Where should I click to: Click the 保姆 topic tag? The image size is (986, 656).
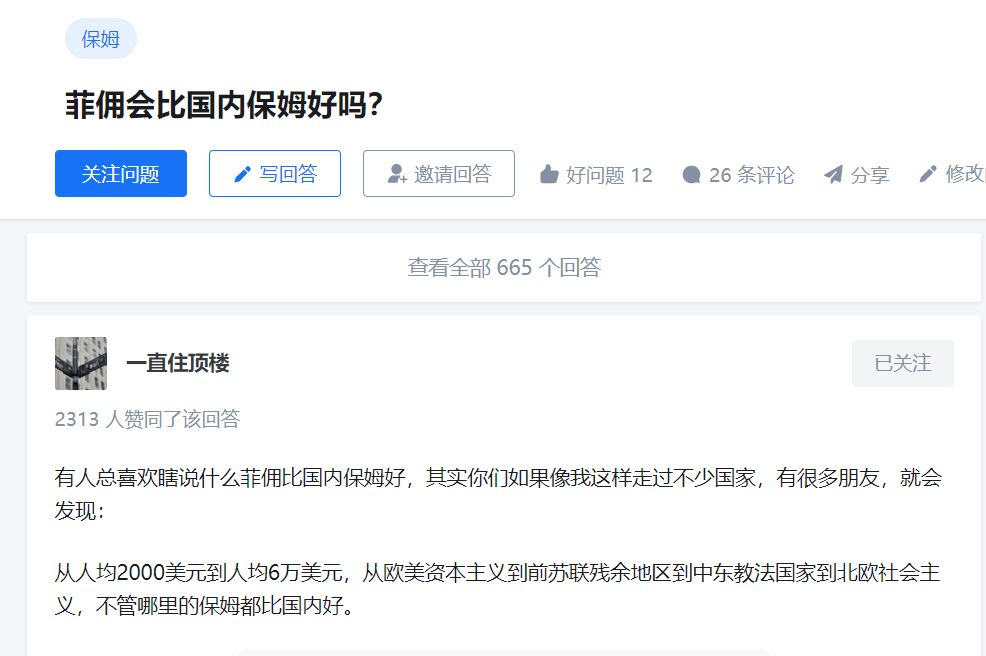(x=101, y=39)
